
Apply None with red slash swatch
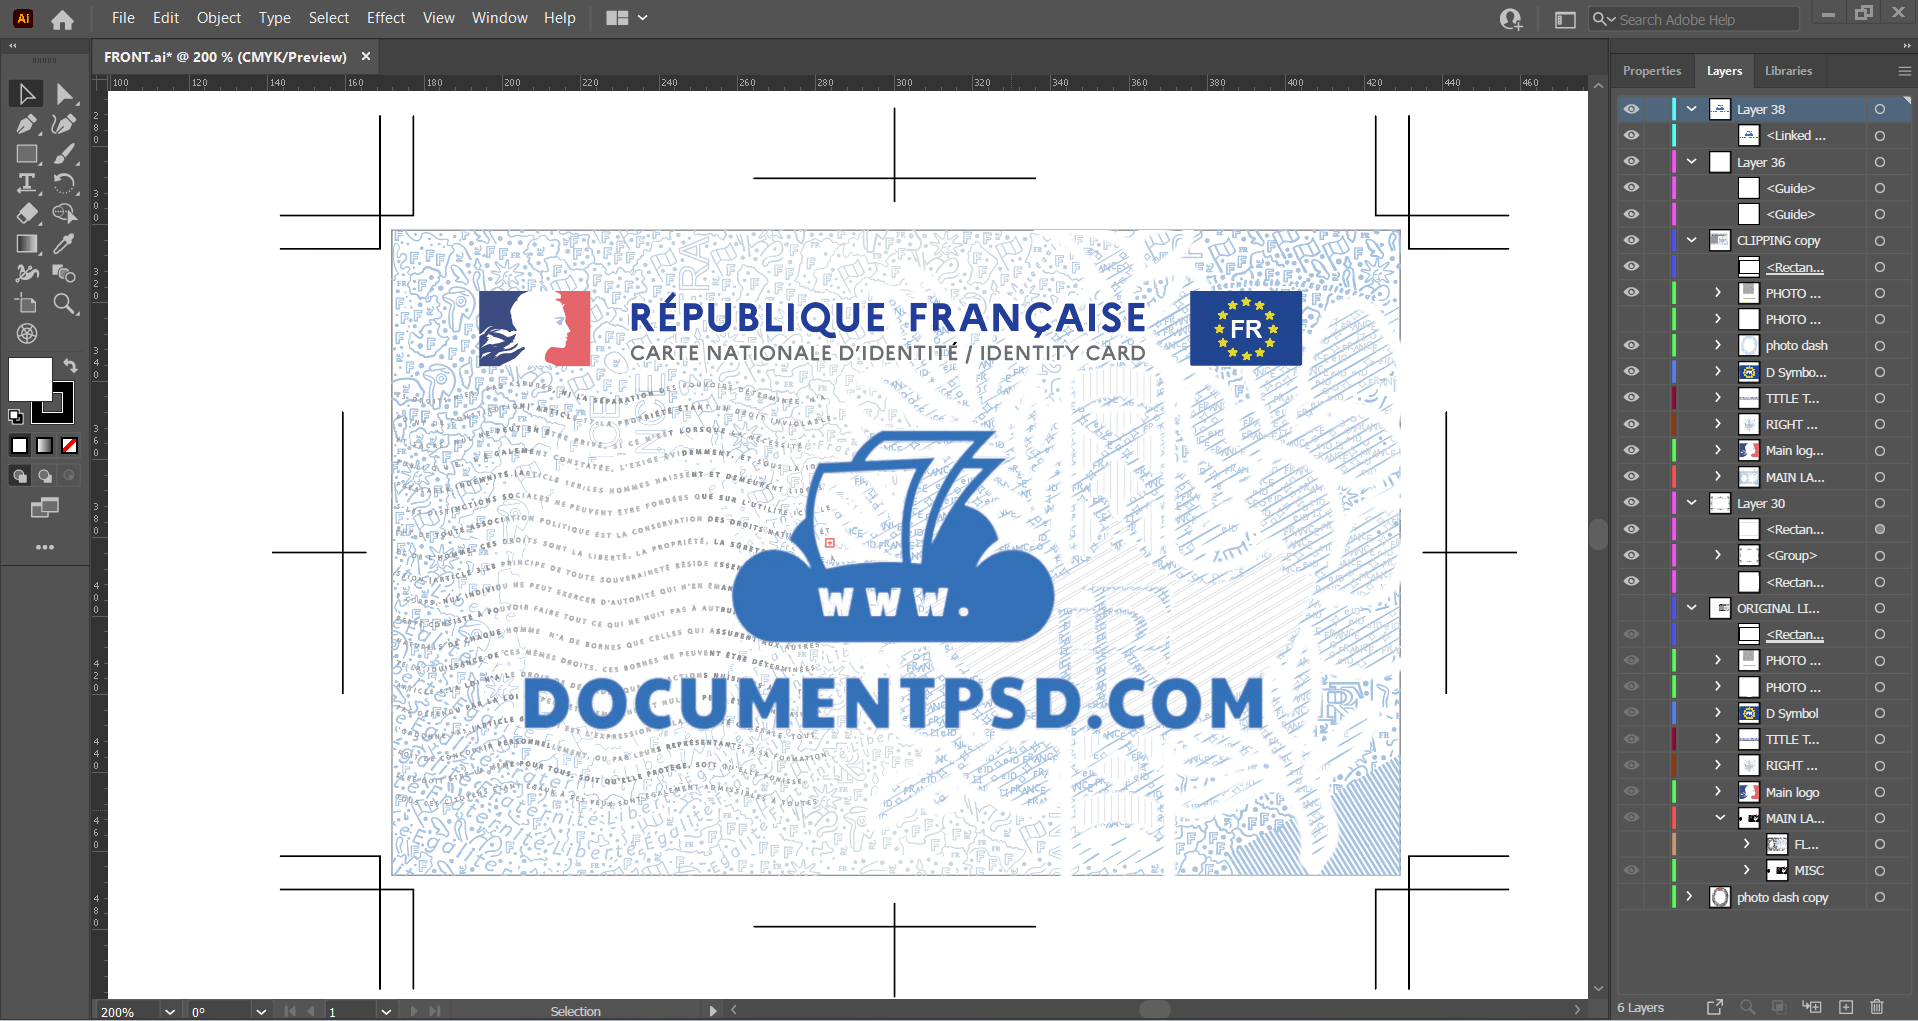tap(70, 446)
